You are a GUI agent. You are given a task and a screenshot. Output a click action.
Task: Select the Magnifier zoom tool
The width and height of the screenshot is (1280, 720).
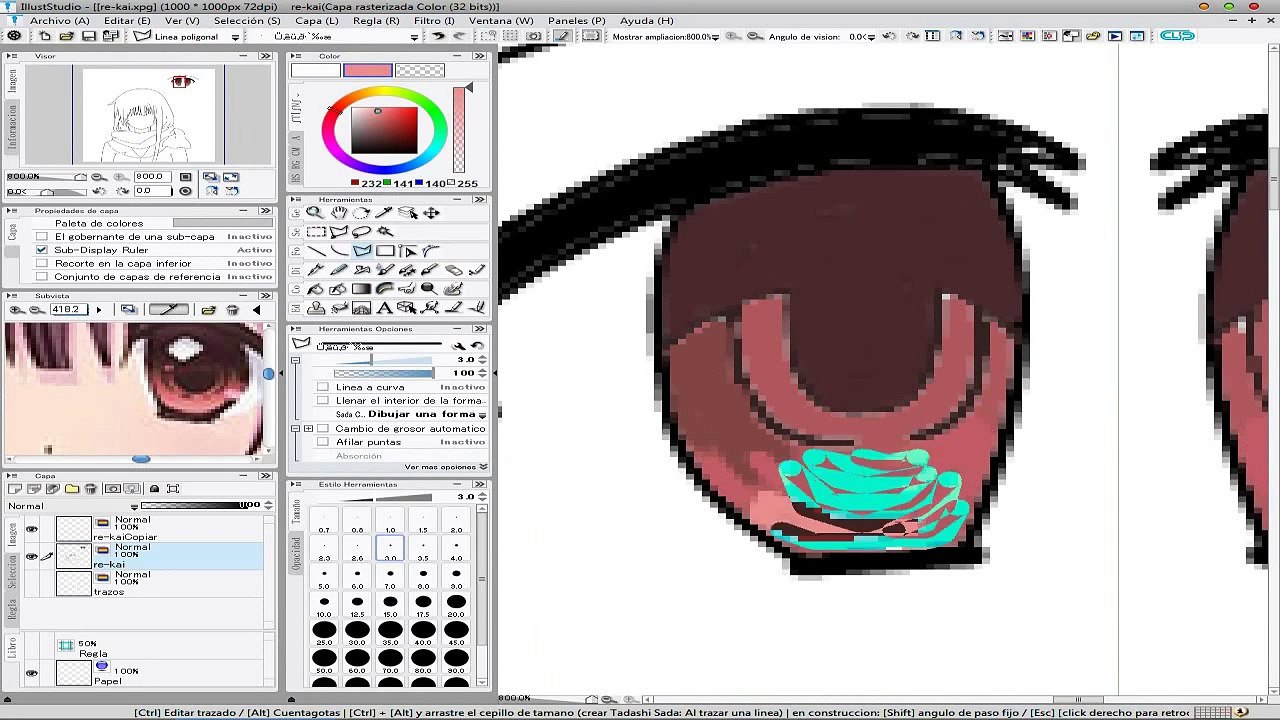(x=315, y=212)
